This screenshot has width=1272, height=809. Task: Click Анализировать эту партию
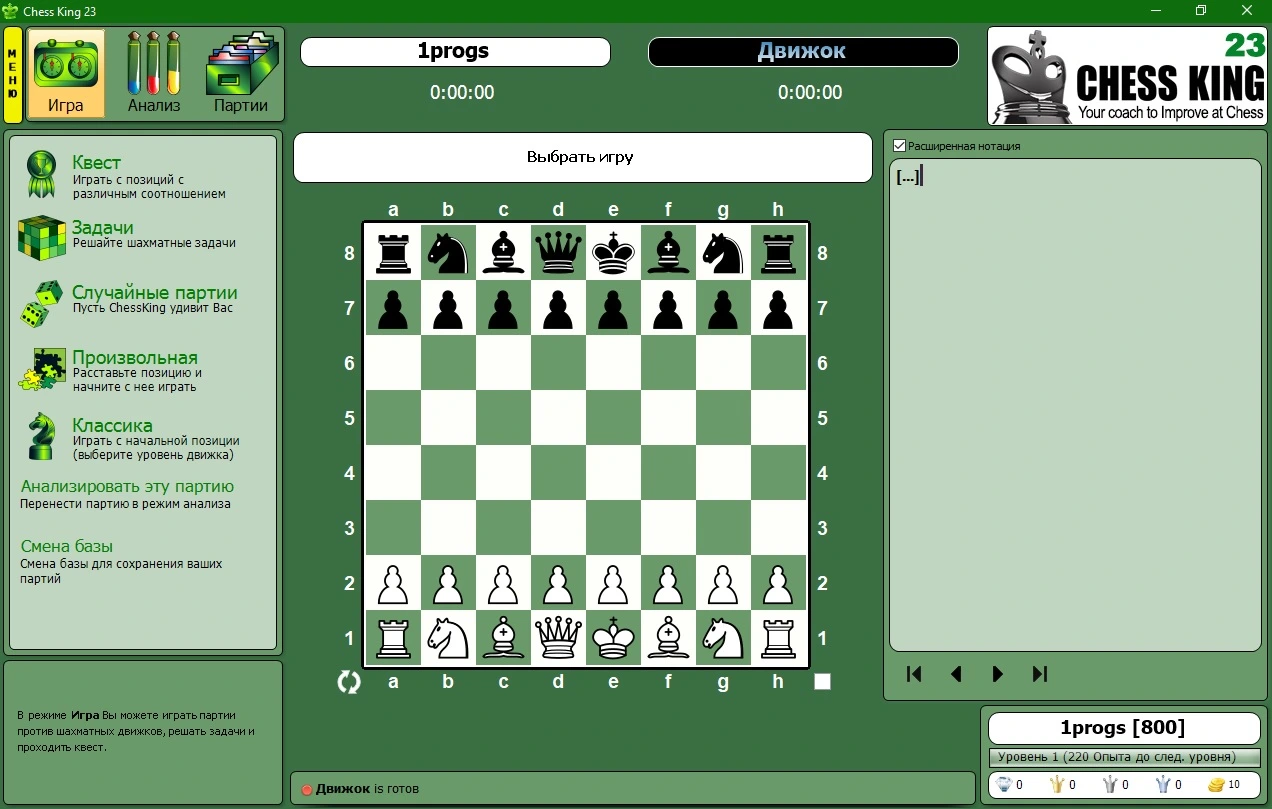coord(127,487)
